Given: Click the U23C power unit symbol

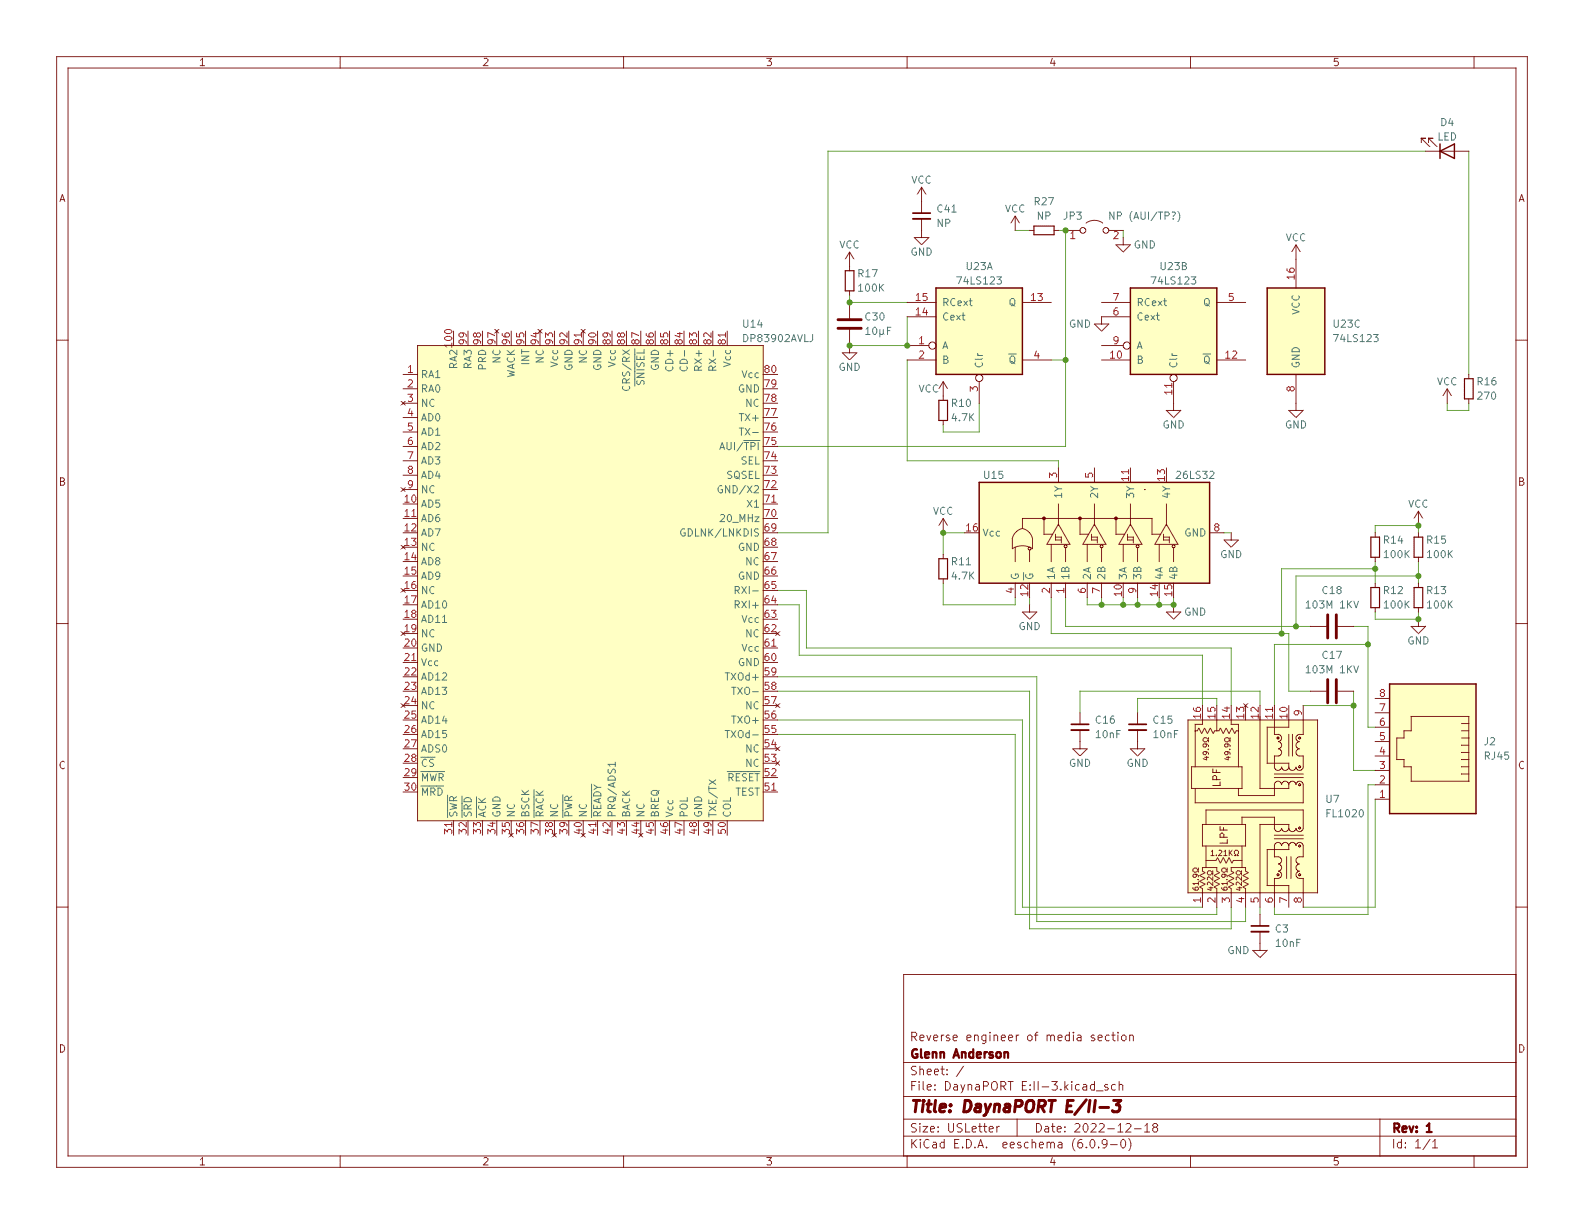Looking at the screenshot, I should (1295, 331).
